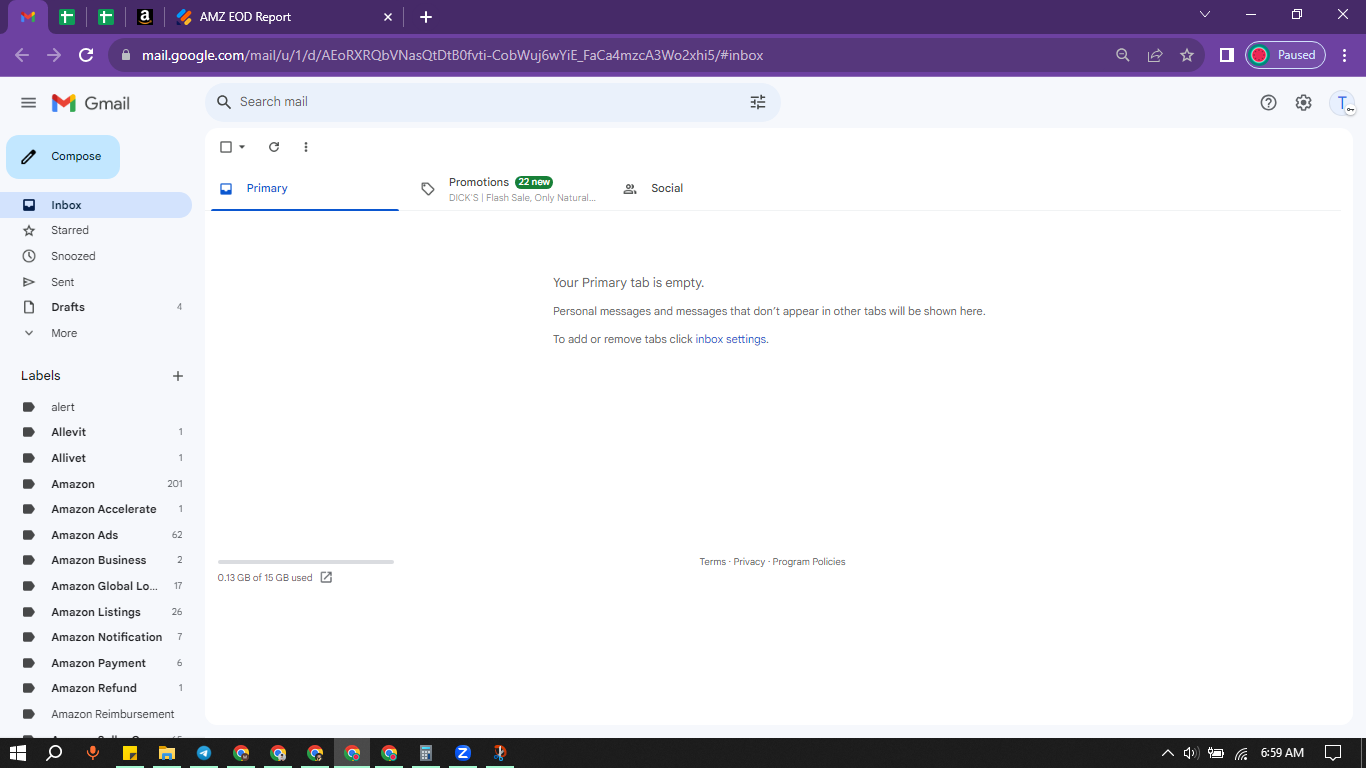Open the Snoozed folder
Screen dimensions: 1366x768
(96, 256)
